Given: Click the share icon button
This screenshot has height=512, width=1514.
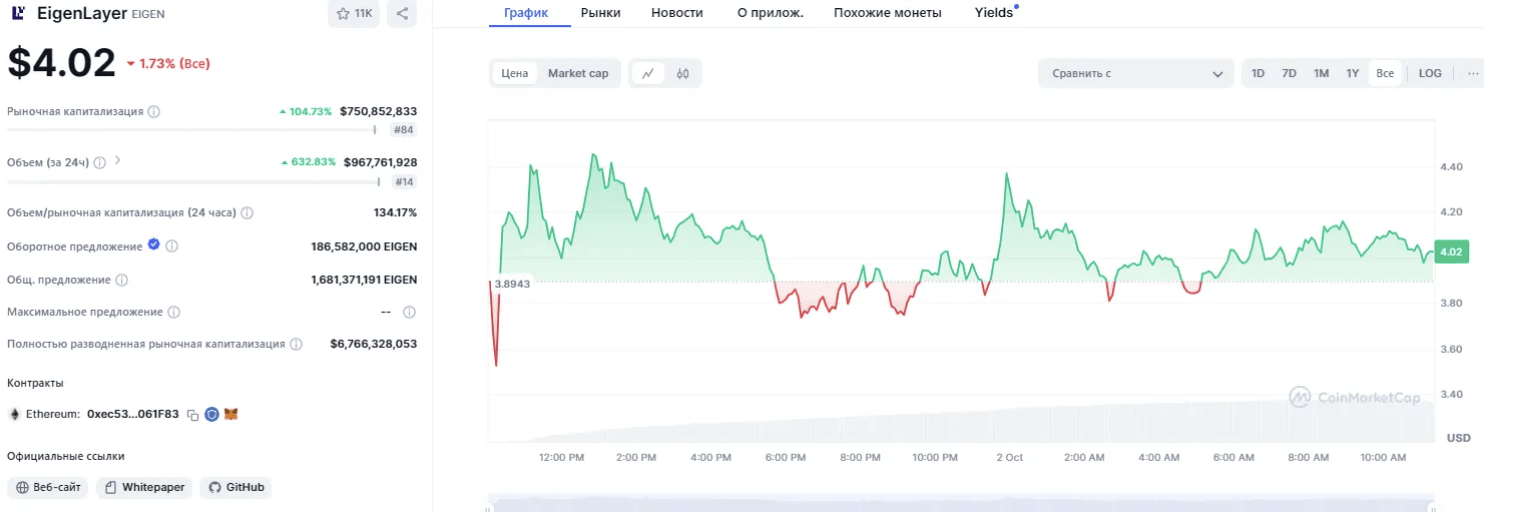Looking at the screenshot, I should [x=402, y=13].
